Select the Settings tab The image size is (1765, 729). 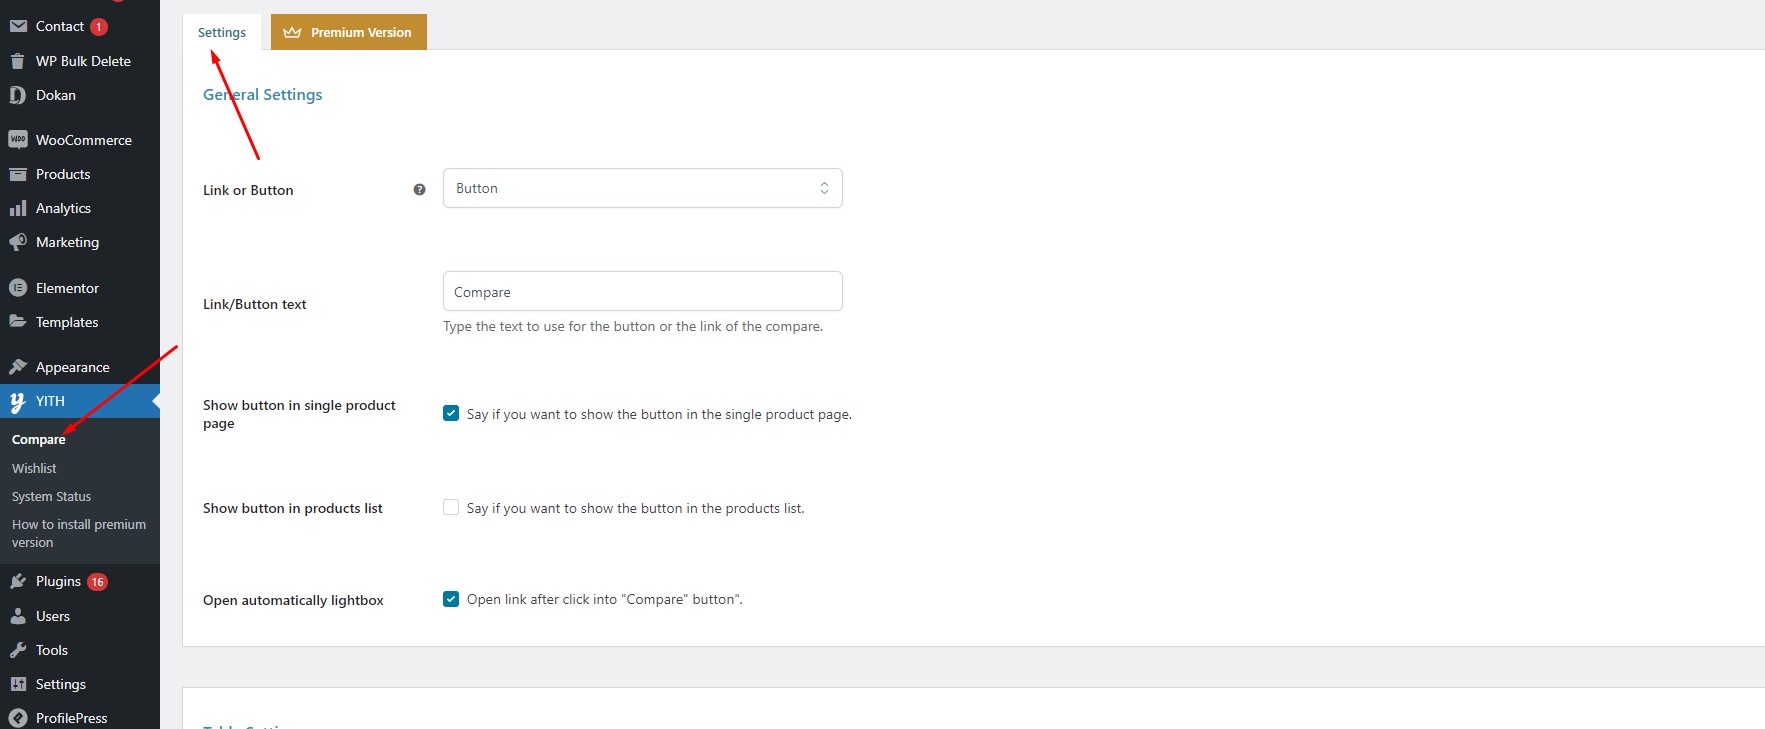click(x=222, y=32)
